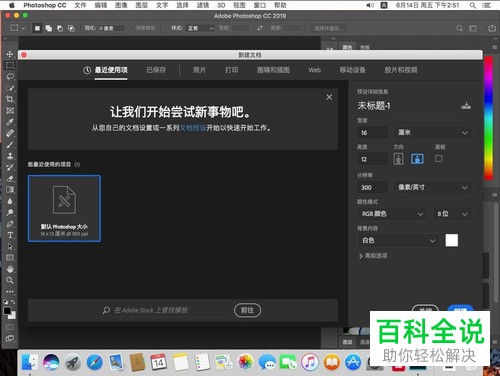Set the Add to Selection mode

(x=49, y=28)
